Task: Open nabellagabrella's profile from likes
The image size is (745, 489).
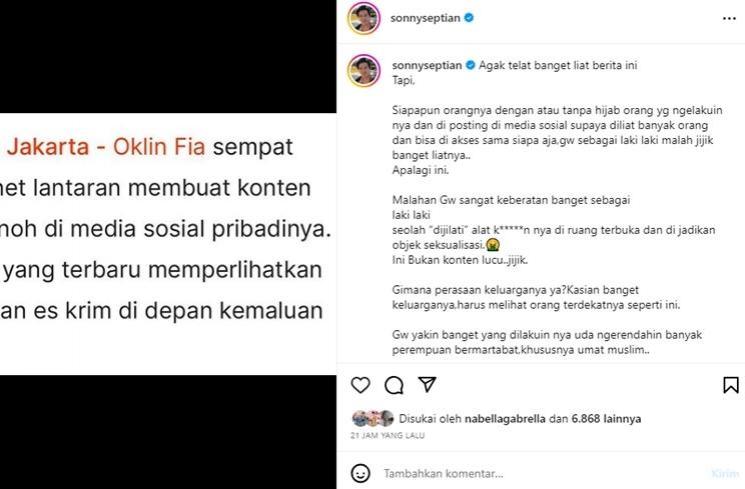Action: 505,419
